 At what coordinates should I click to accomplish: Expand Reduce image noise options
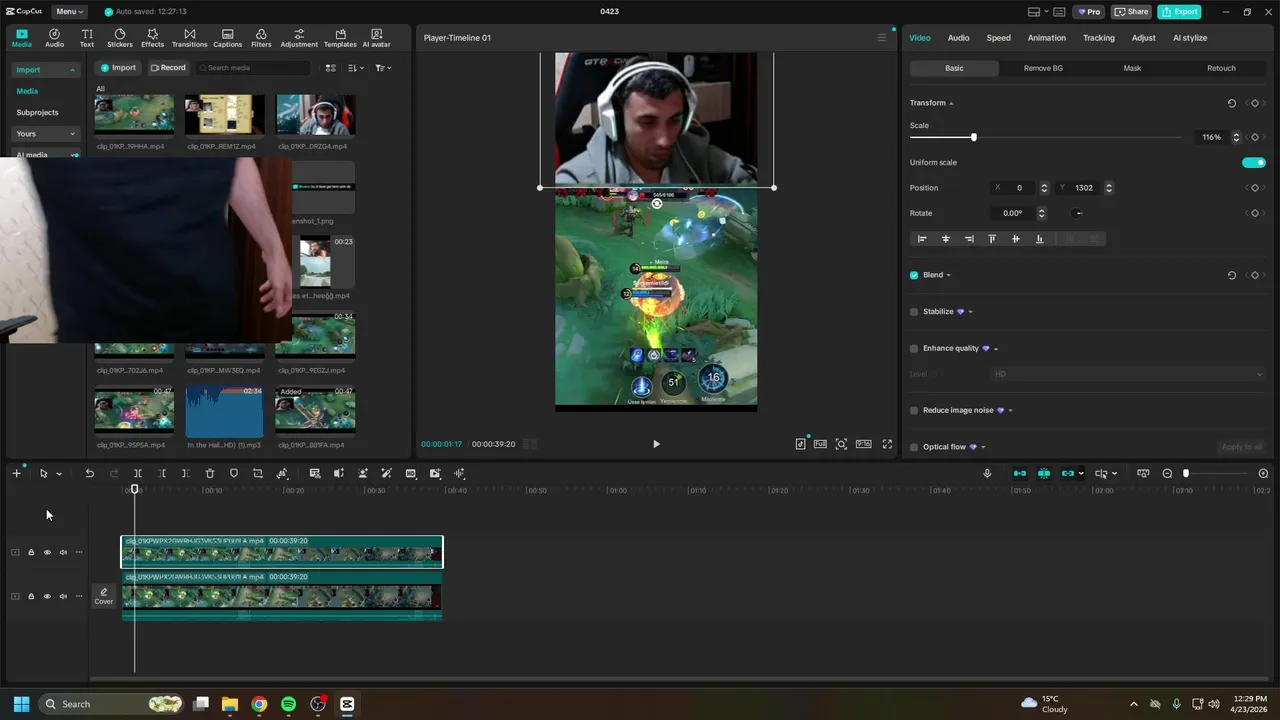coord(1010,411)
